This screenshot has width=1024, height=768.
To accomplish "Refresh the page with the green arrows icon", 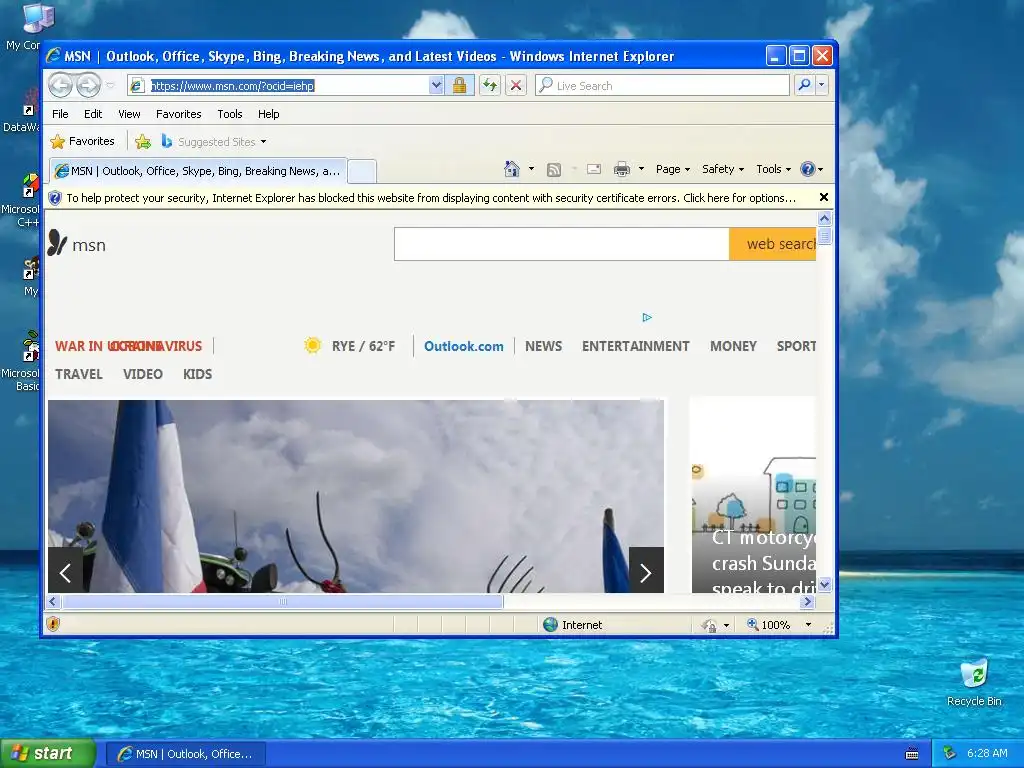I will tap(490, 86).
